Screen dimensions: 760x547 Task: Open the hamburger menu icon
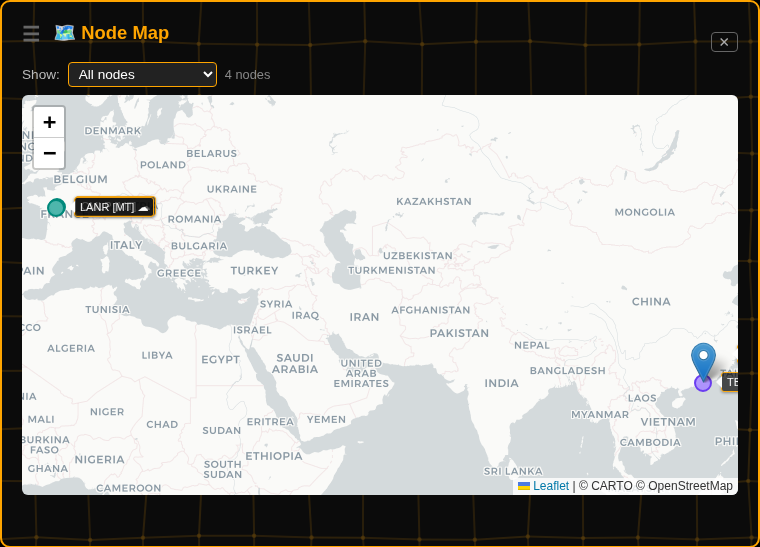[x=31, y=33]
